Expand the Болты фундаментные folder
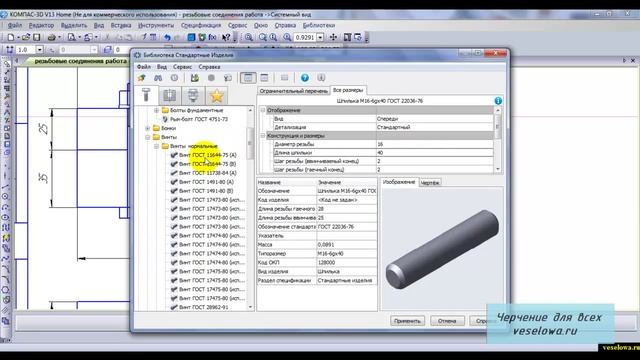The image size is (640, 360). point(156,110)
